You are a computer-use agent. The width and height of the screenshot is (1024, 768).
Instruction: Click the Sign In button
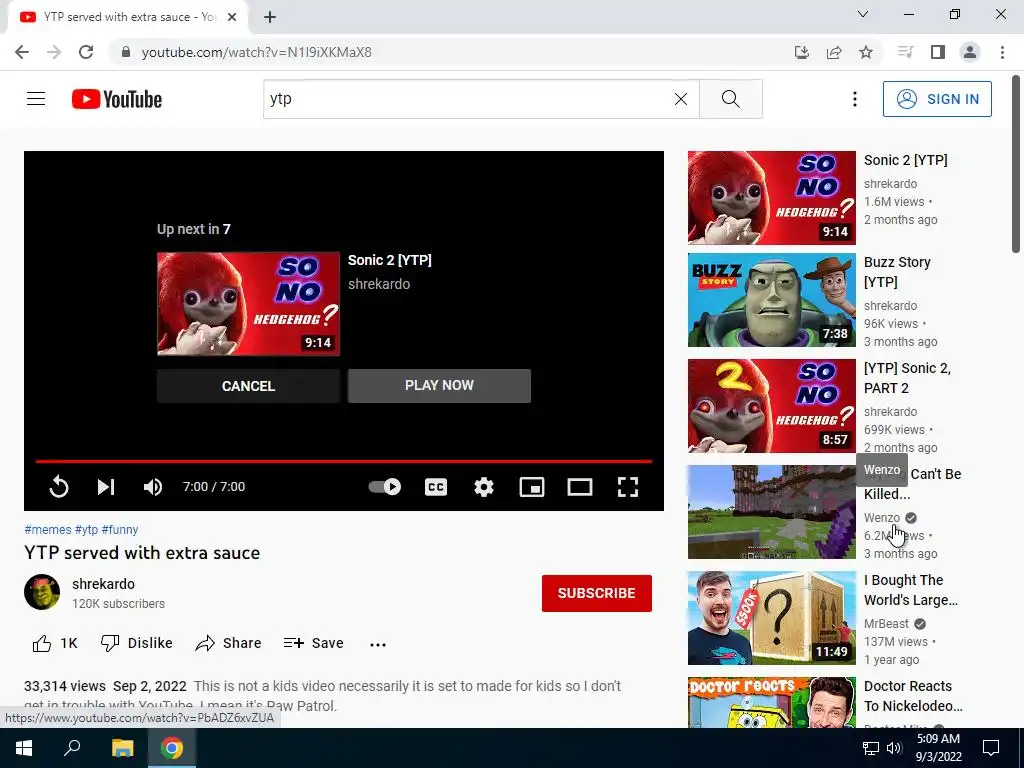click(937, 99)
